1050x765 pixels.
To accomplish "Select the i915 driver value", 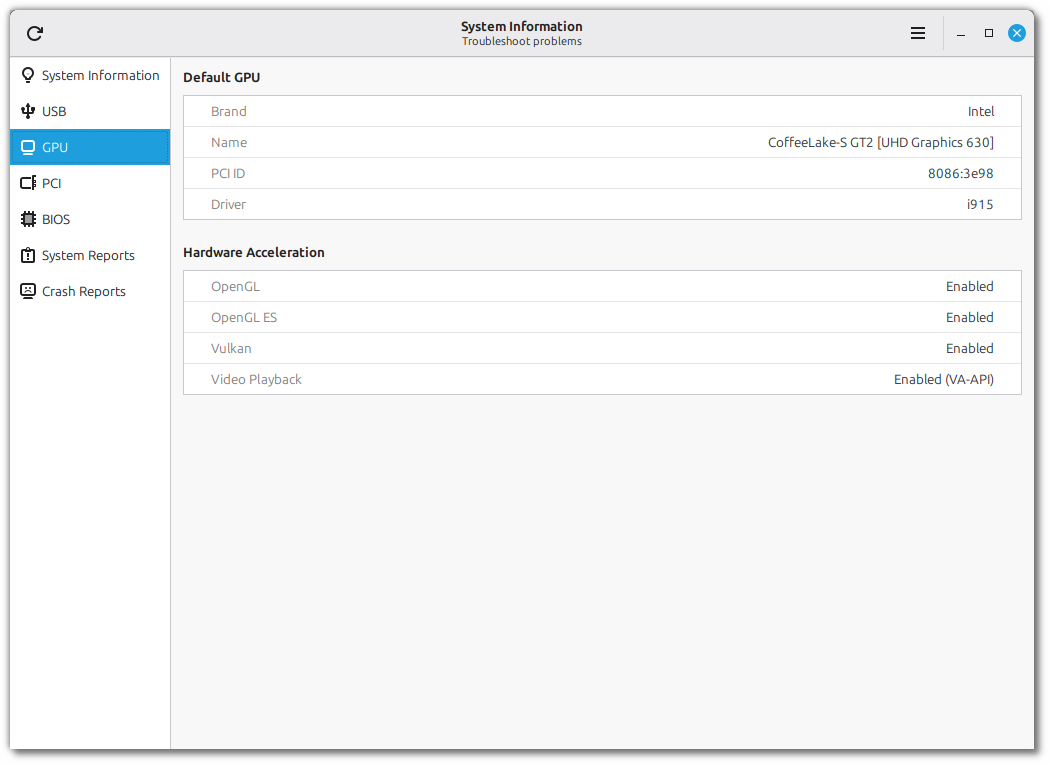I will click(979, 204).
